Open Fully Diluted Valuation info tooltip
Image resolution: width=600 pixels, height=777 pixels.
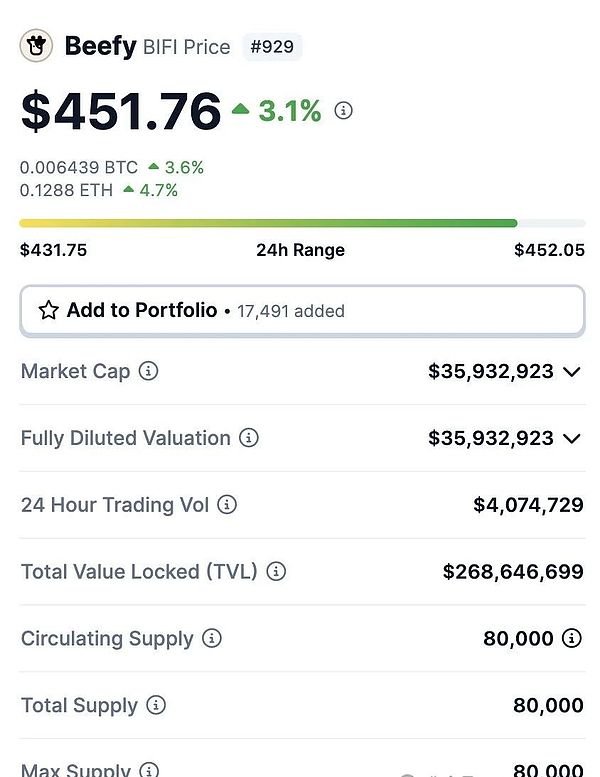pos(248,438)
